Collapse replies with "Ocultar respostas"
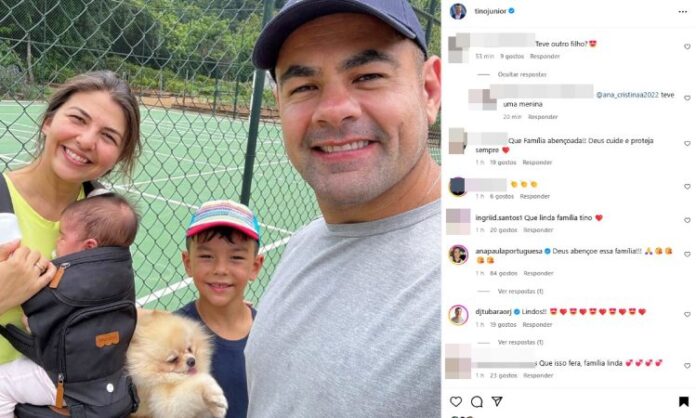The height and width of the screenshot is (418, 696). pos(522,75)
